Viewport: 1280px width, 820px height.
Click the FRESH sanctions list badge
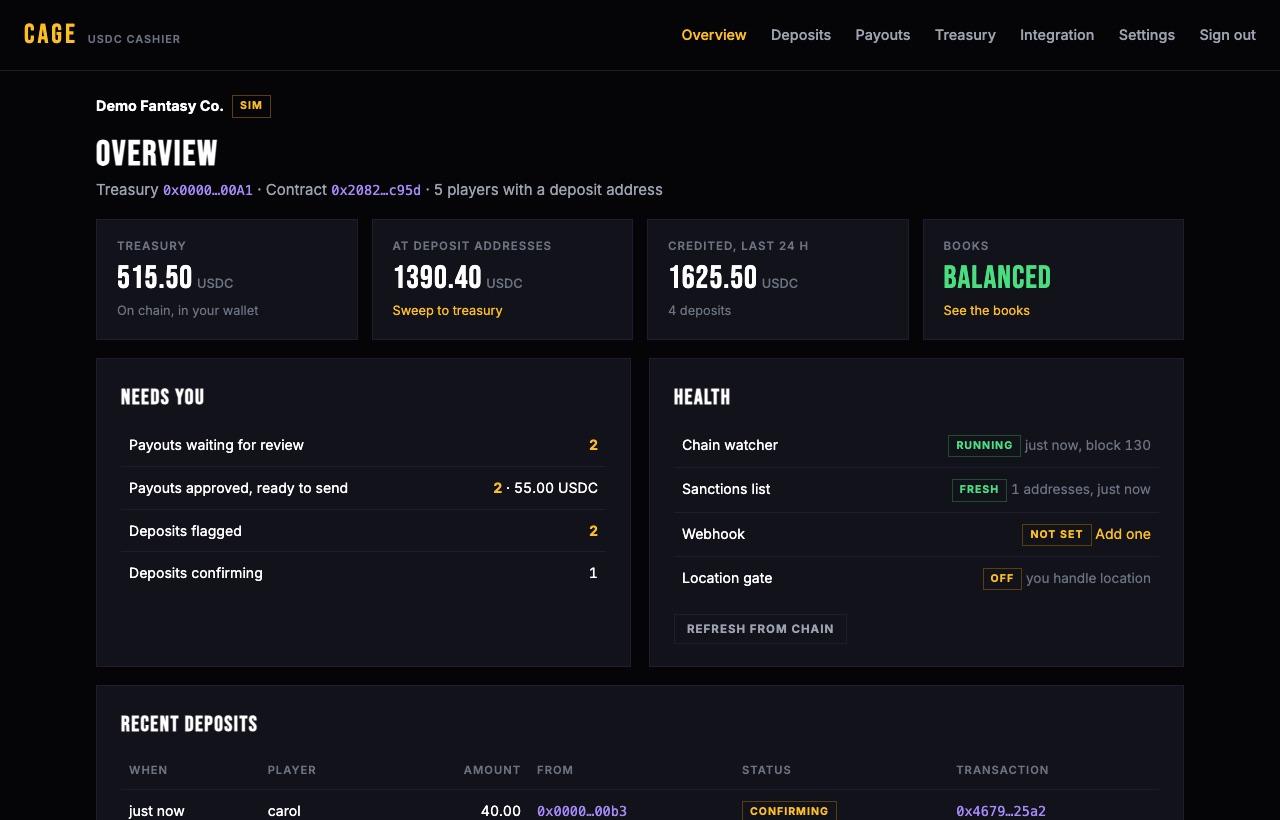979,489
